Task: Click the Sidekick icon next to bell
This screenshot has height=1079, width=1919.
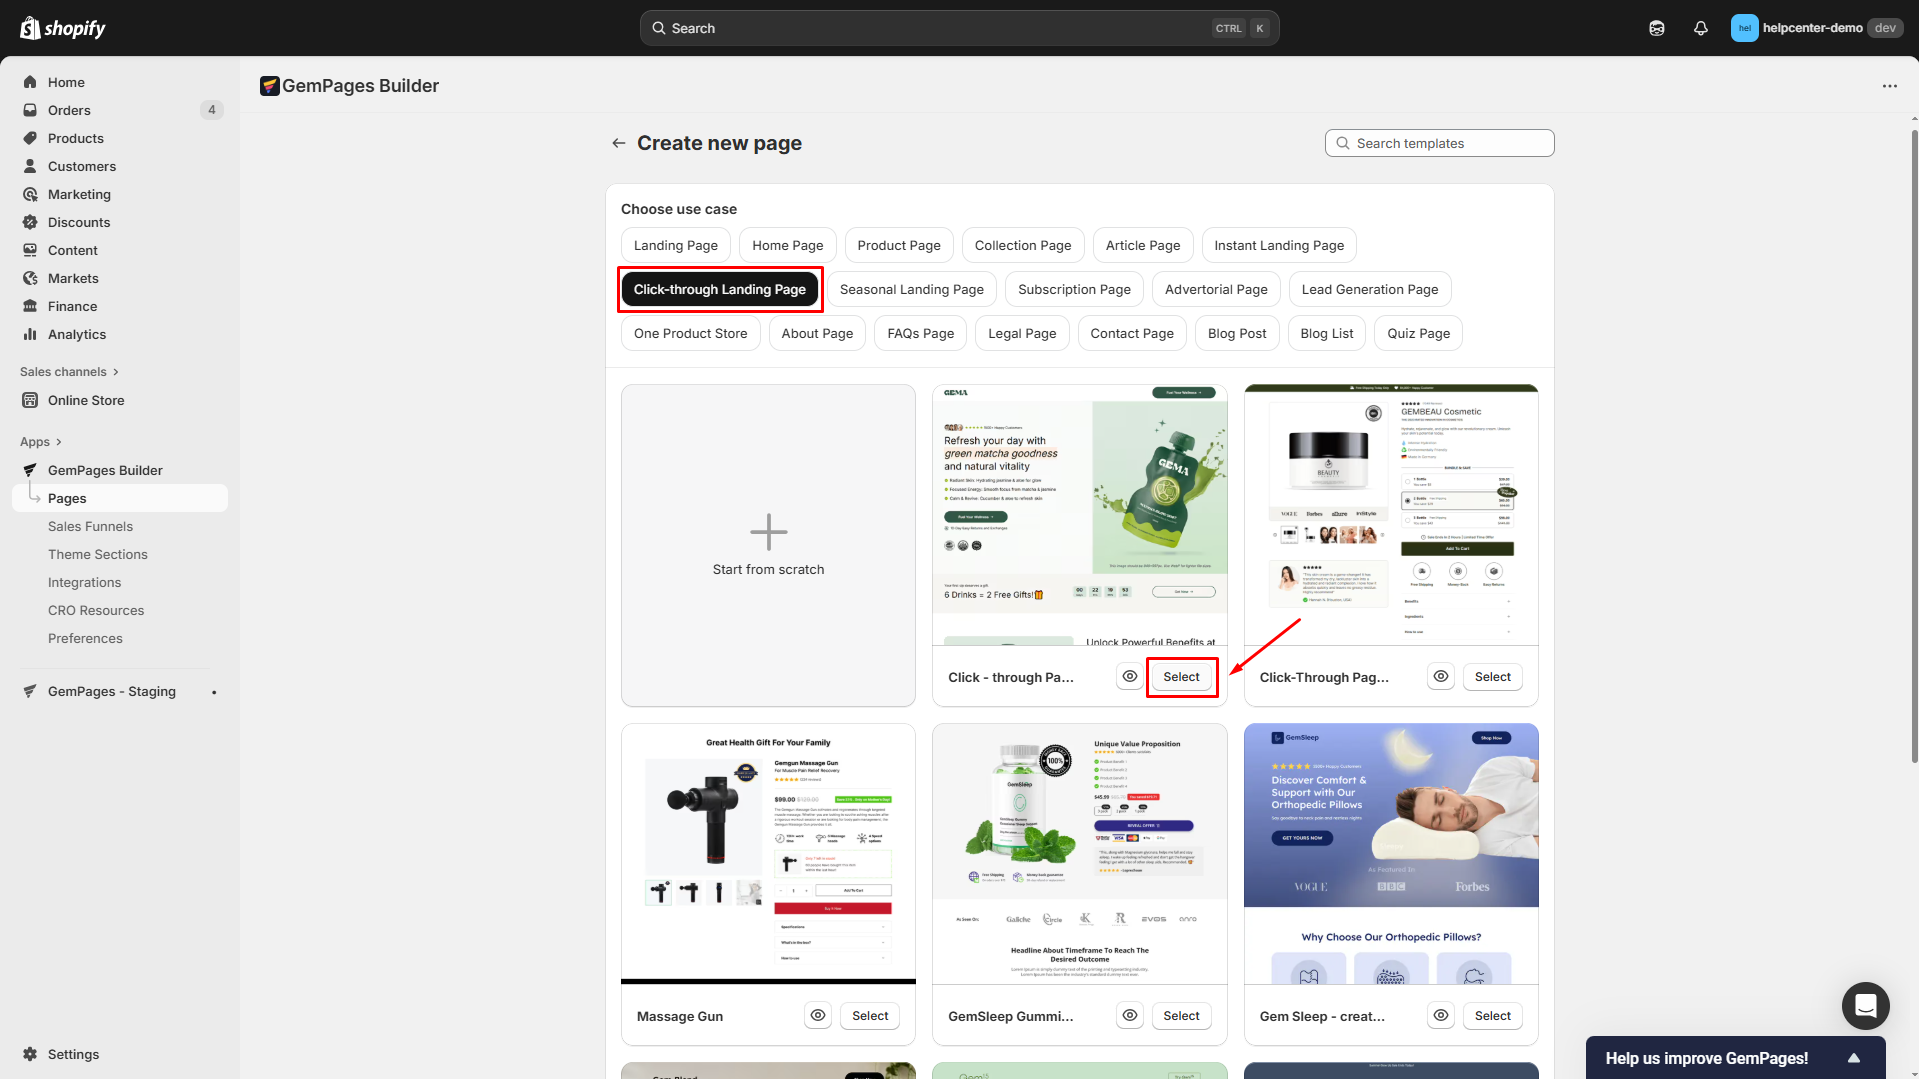Action: 1657,28
